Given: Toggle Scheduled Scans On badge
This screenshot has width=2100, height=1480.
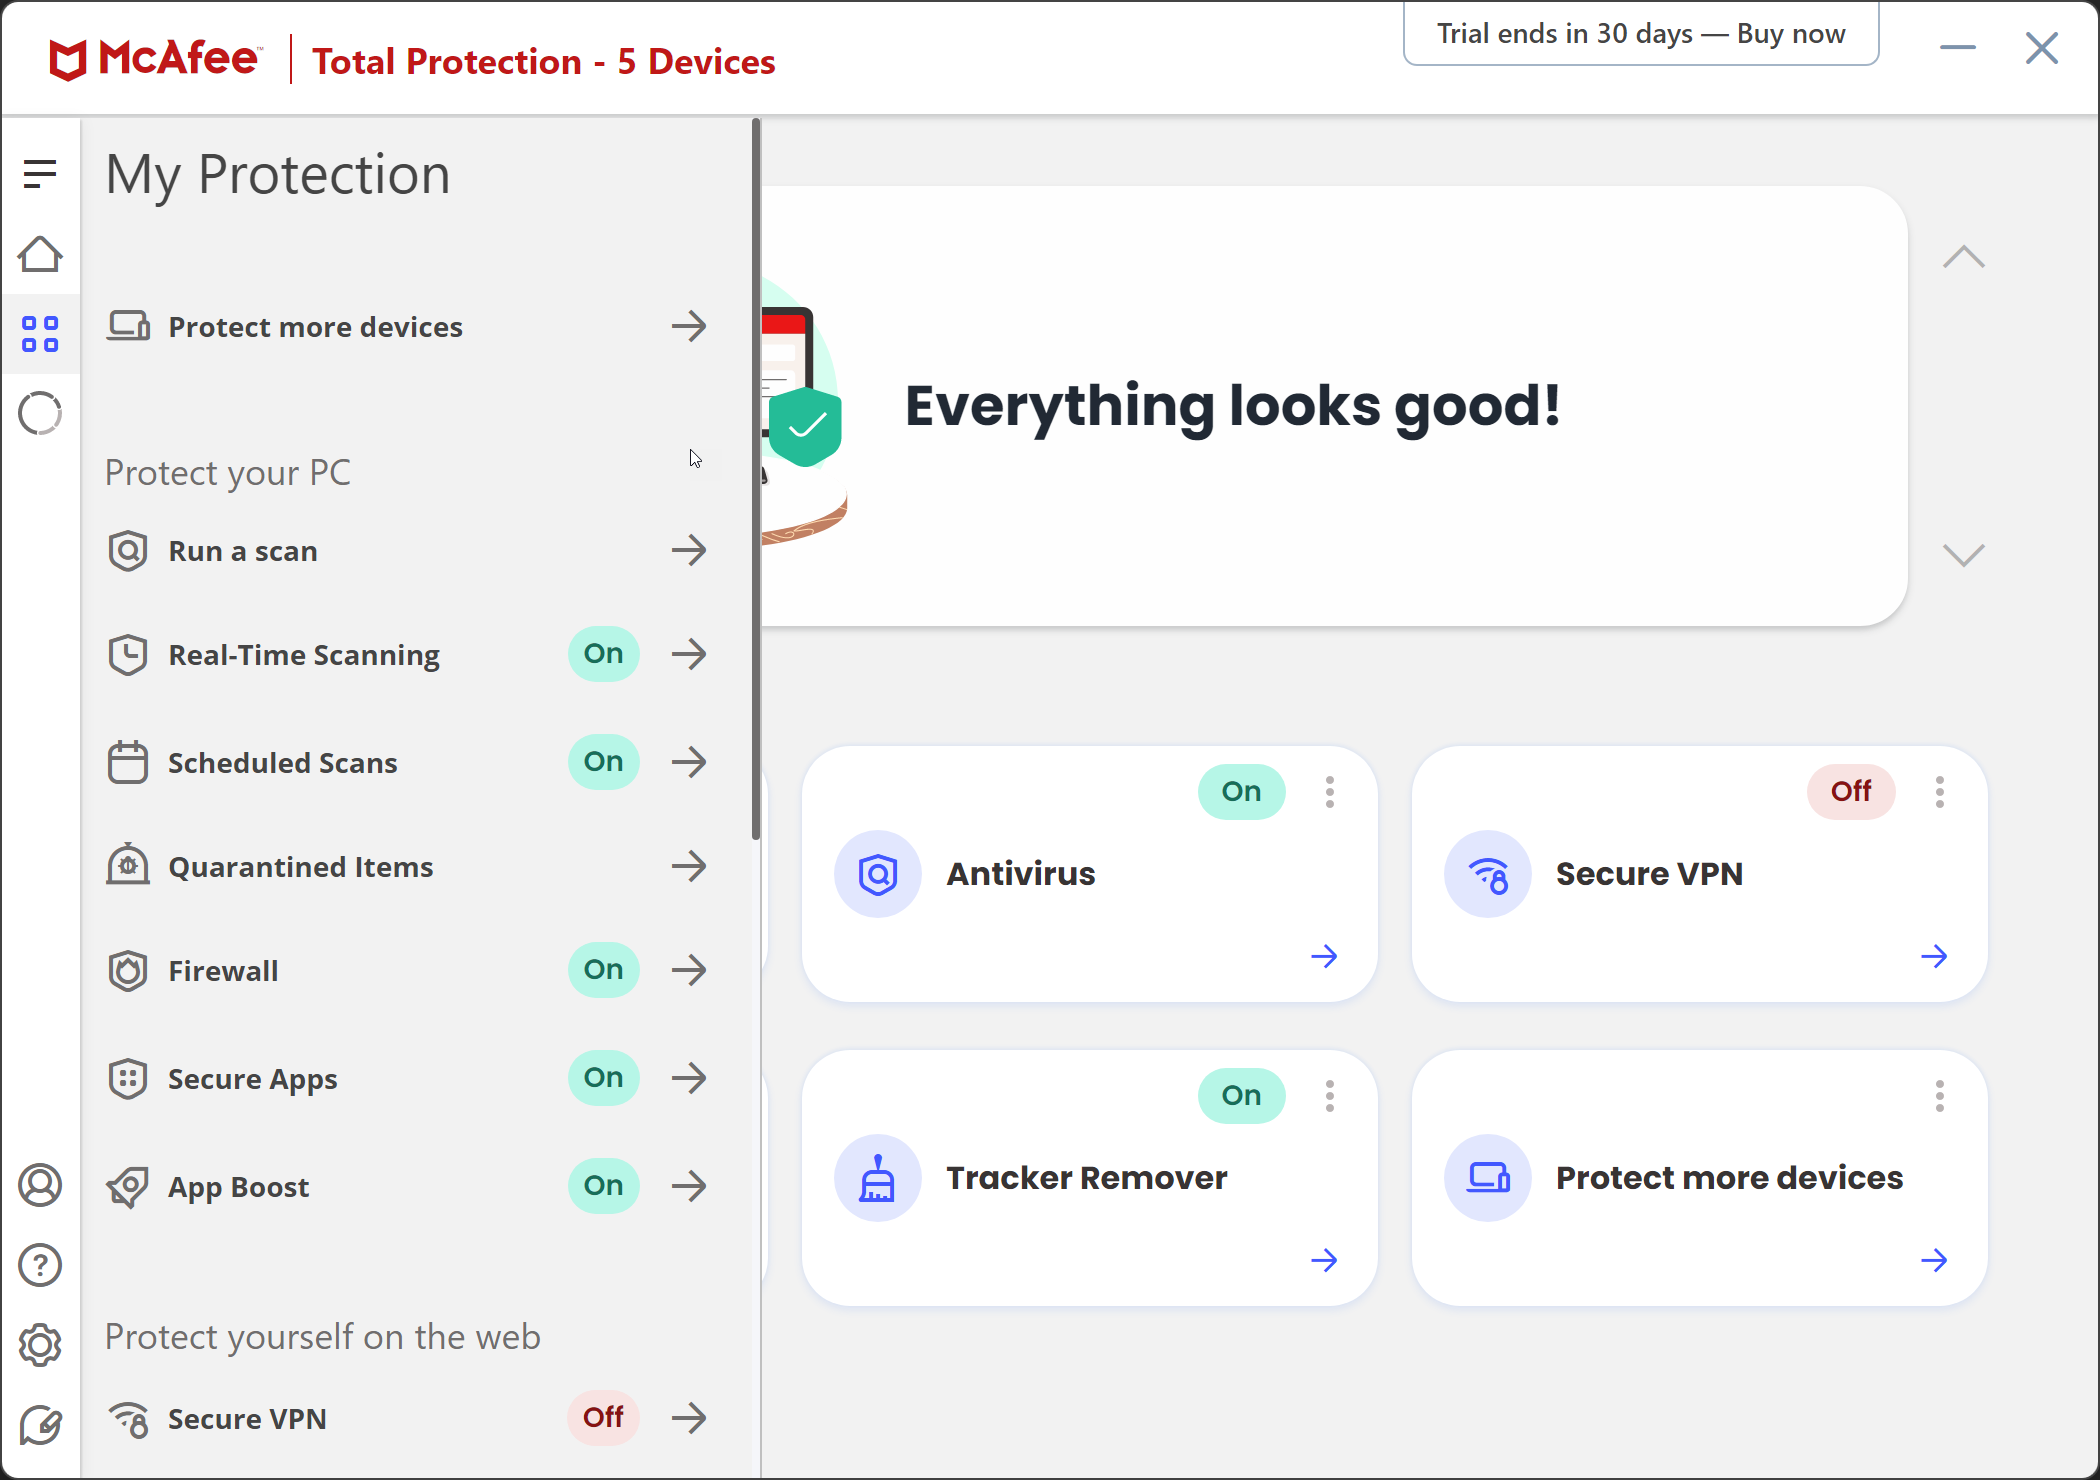Looking at the screenshot, I should [604, 762].
